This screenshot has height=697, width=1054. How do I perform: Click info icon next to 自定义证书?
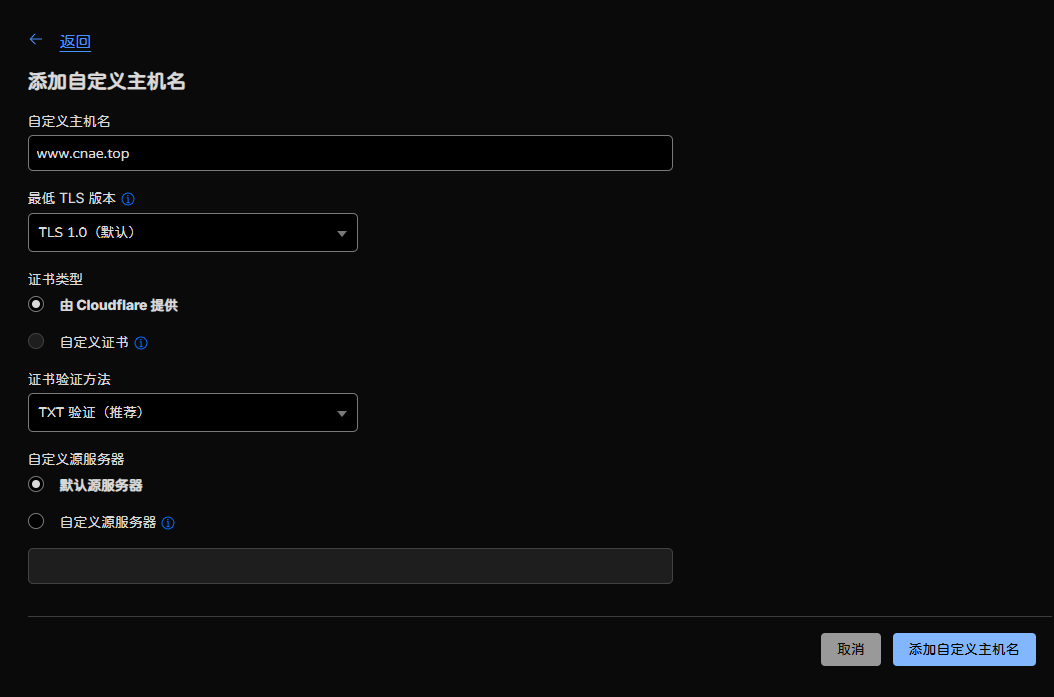click(x=141, y=343)
